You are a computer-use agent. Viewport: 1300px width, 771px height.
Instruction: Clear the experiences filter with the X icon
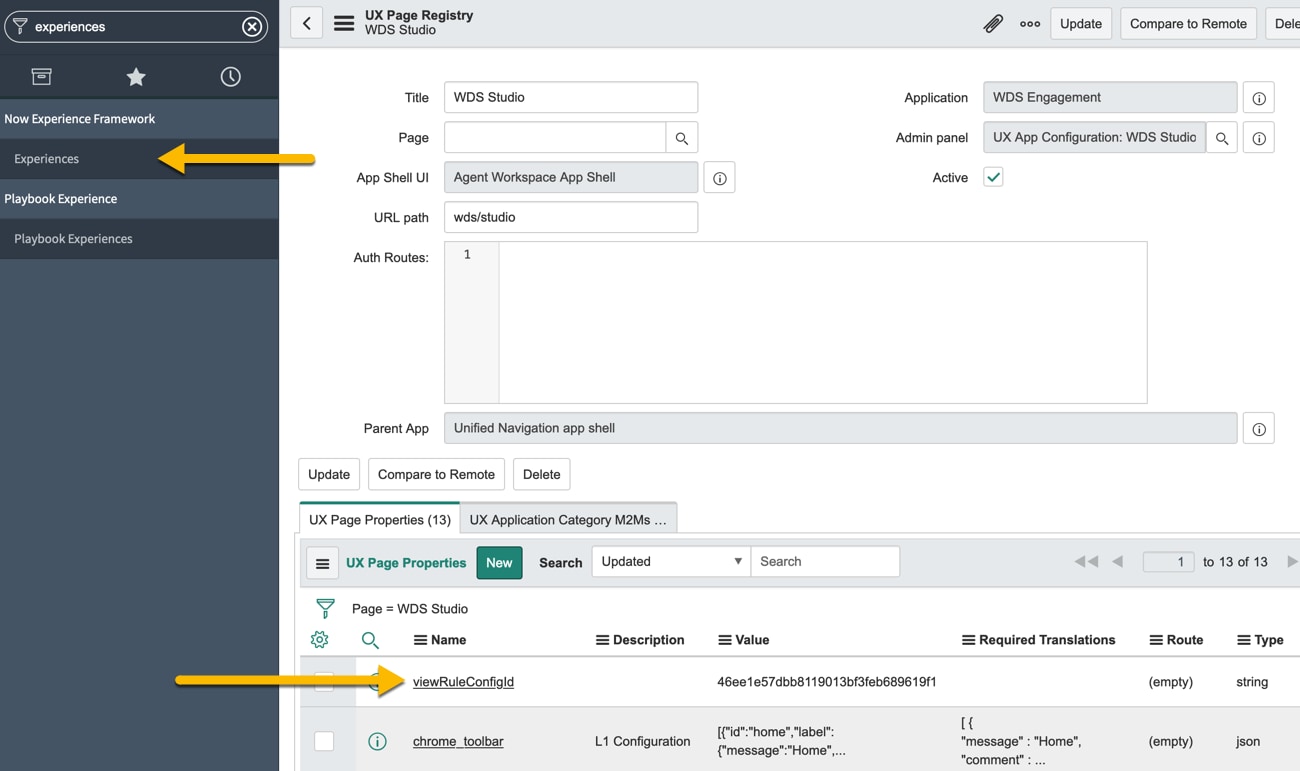point(251,26)
